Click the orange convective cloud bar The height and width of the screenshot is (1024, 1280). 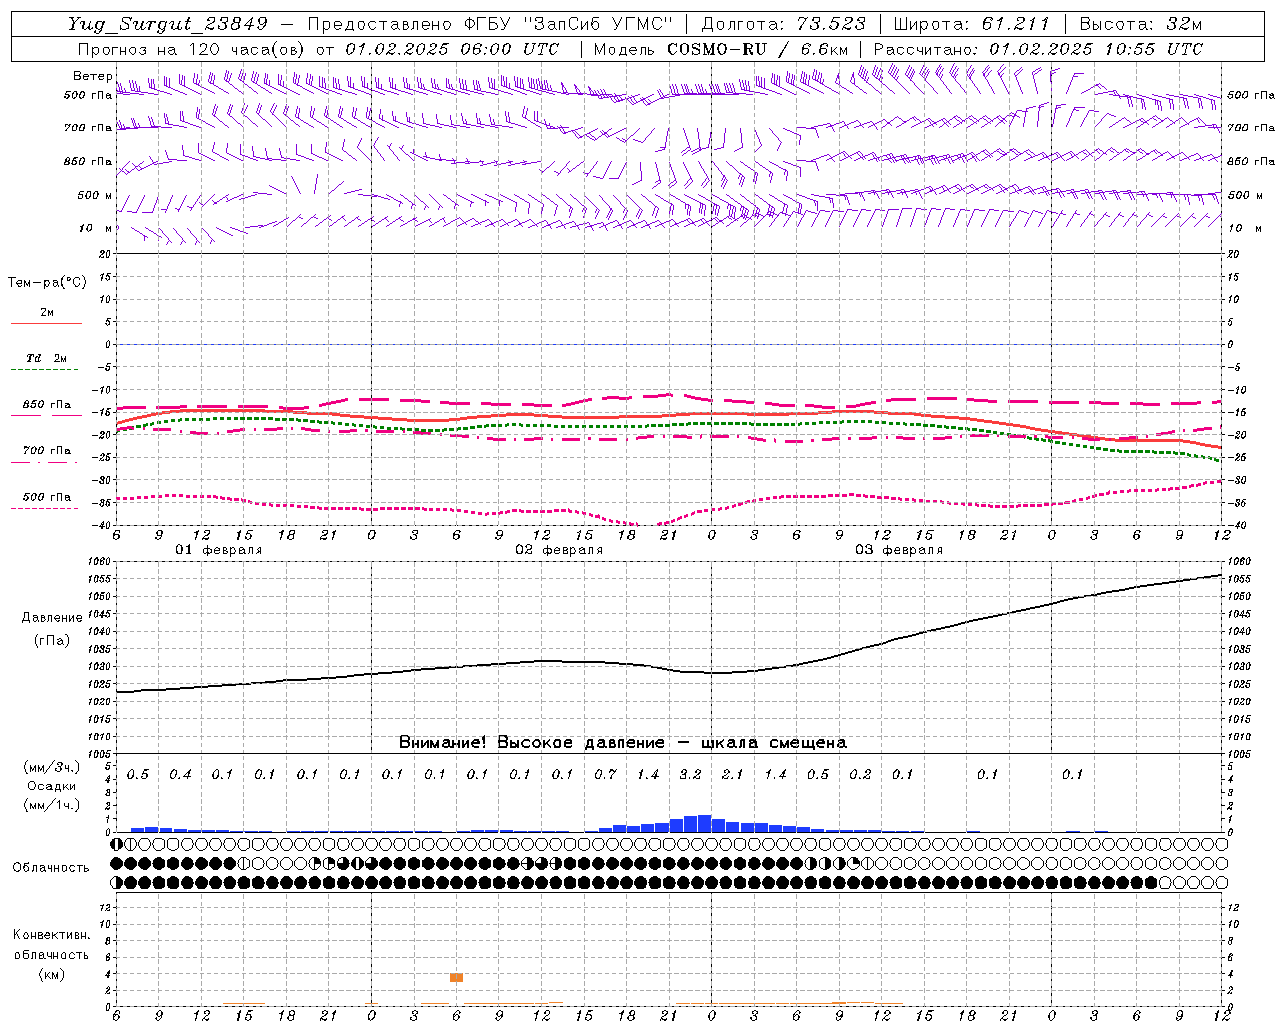coord(456,977)
